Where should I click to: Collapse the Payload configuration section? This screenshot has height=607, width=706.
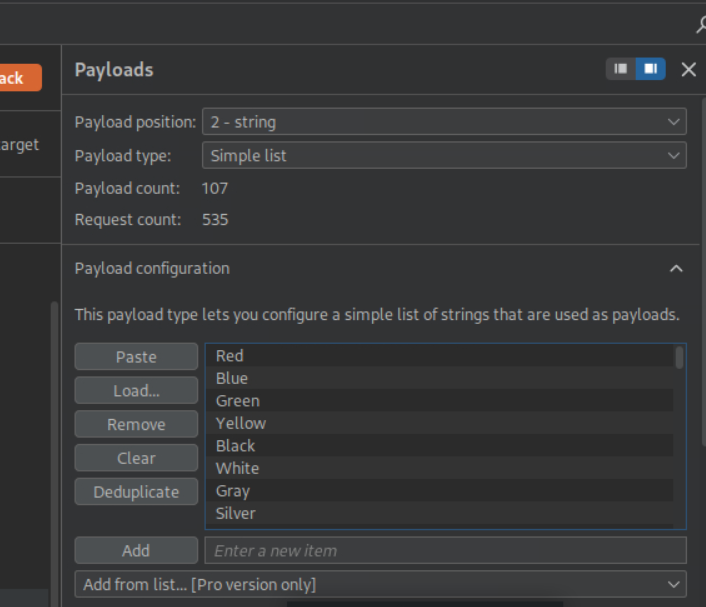point(676,269)
